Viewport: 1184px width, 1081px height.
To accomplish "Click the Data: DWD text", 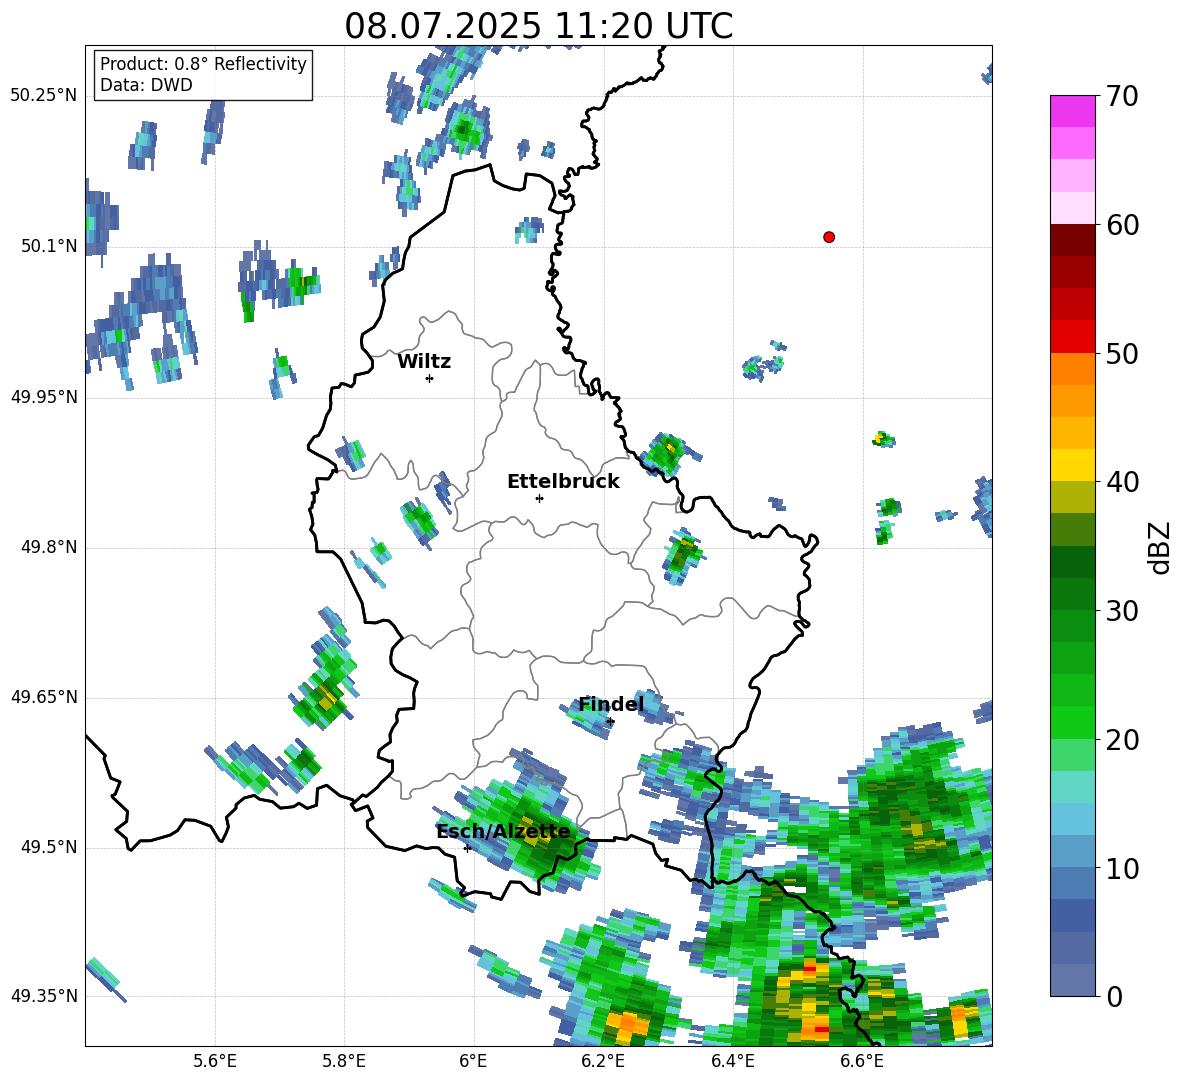I will pyautogui.click(x=146, y=85).
